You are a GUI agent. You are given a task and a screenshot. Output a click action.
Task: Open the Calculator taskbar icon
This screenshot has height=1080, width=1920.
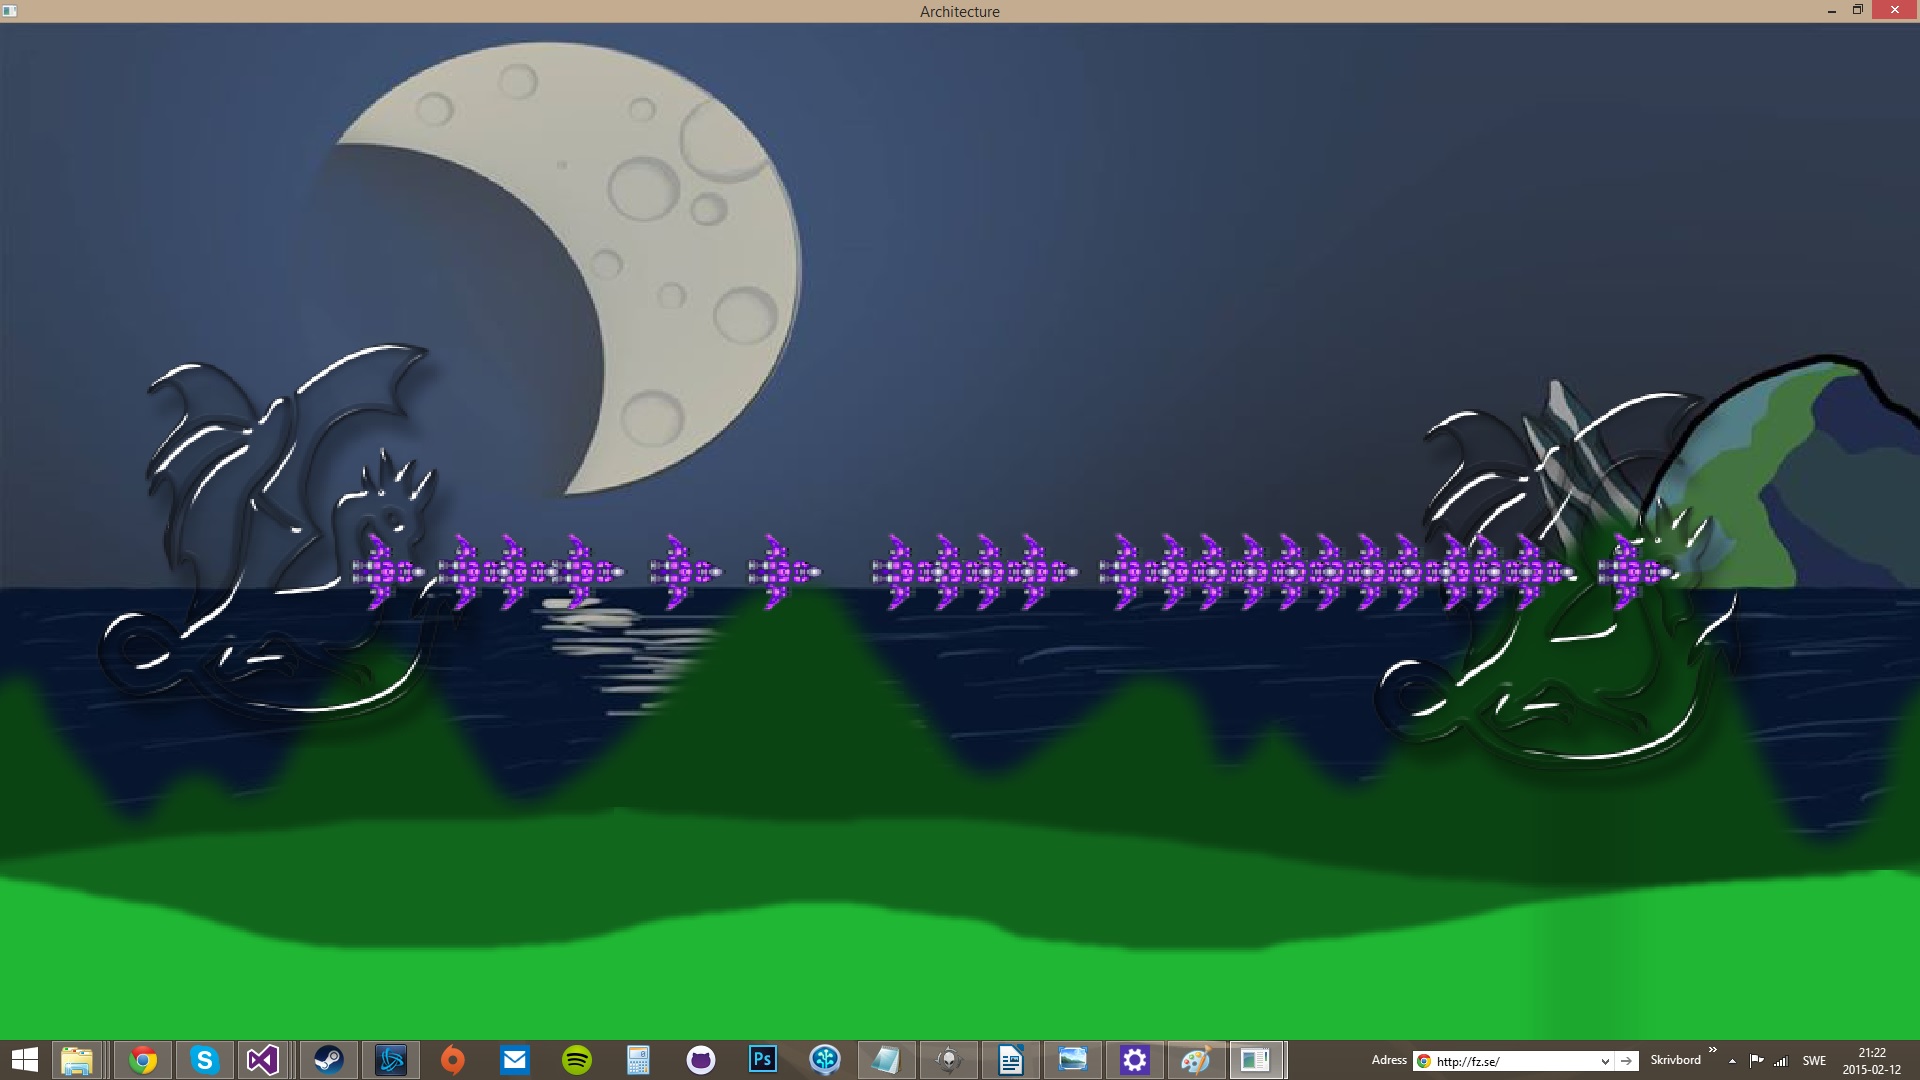pos(639,1060)
